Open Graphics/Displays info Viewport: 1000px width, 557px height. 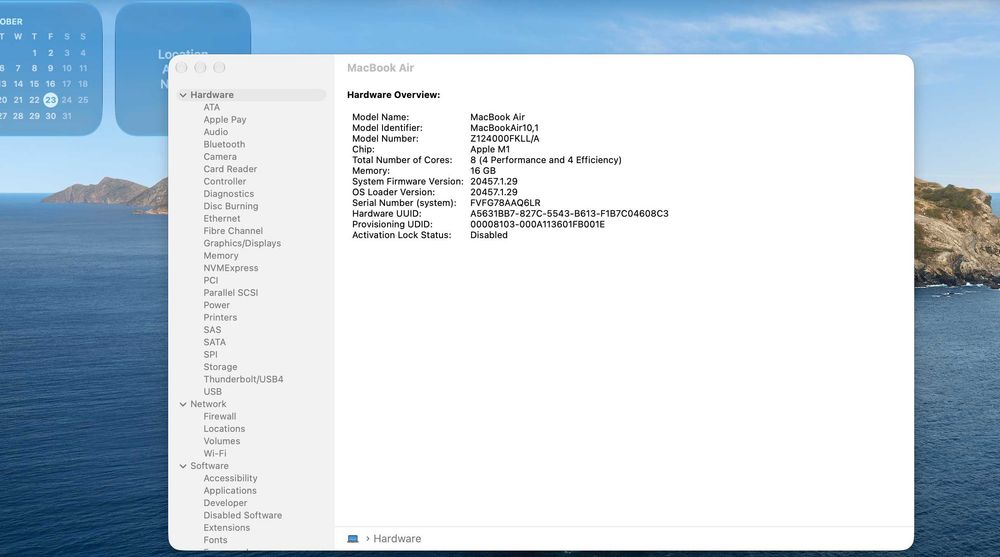pyautogui.click(x=242, y=244)
